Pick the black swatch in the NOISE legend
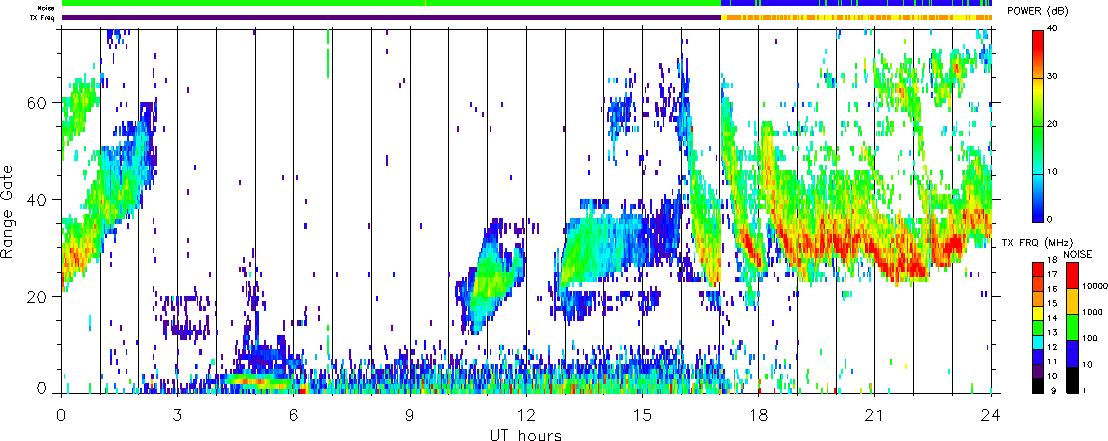 coord(1073,380)
